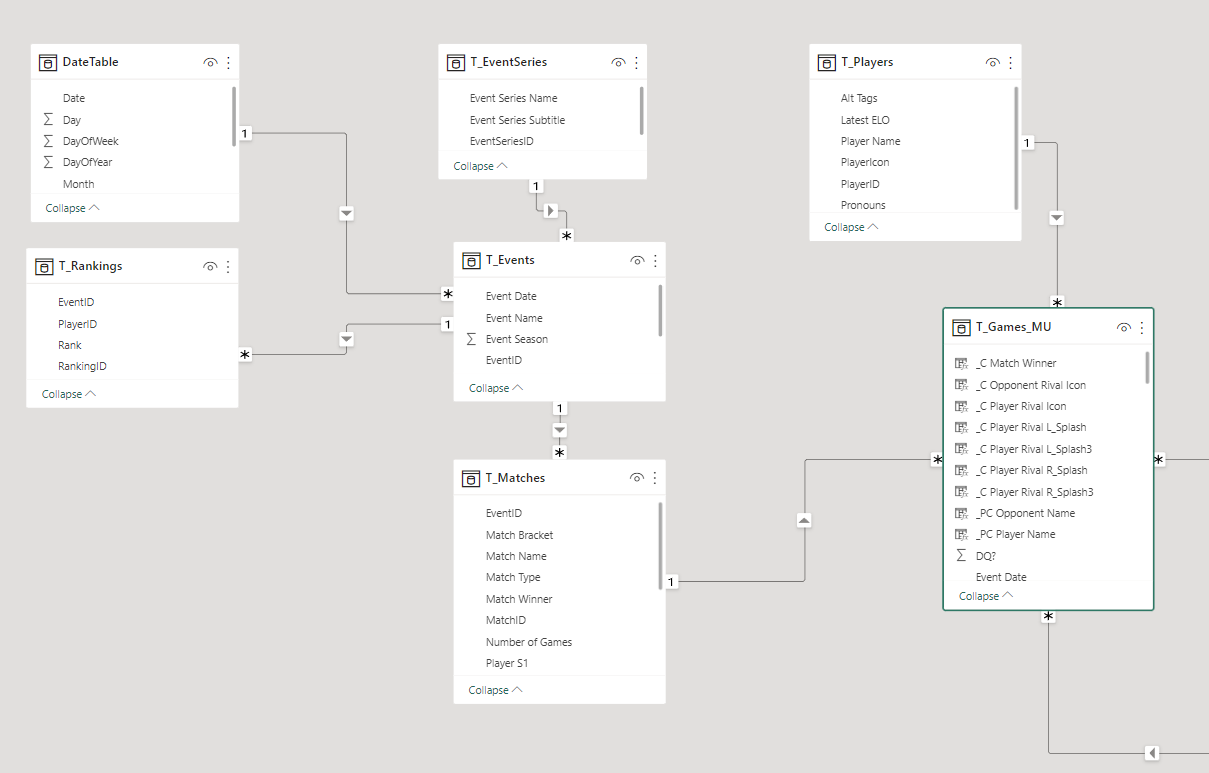Screen dimensions: 1209x773
Task: Click sigma icon beside DayOfYear field
Action: (x=48, y=162)
